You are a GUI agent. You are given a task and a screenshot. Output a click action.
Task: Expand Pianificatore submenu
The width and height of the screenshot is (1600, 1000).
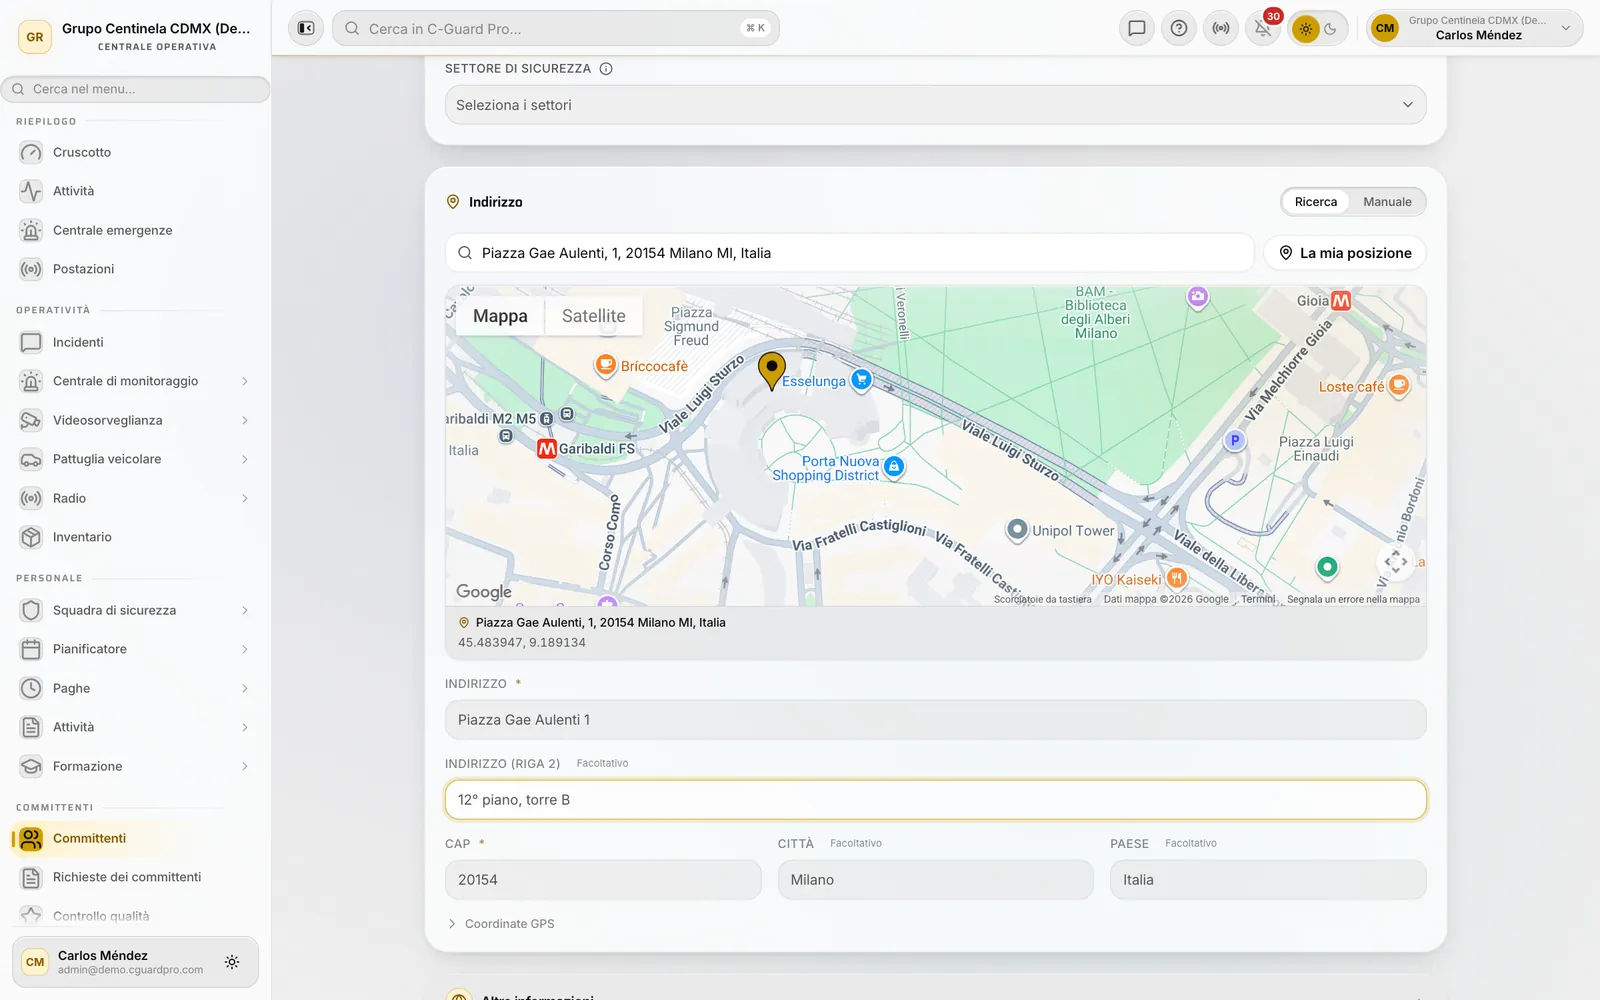tap(245, 649)
